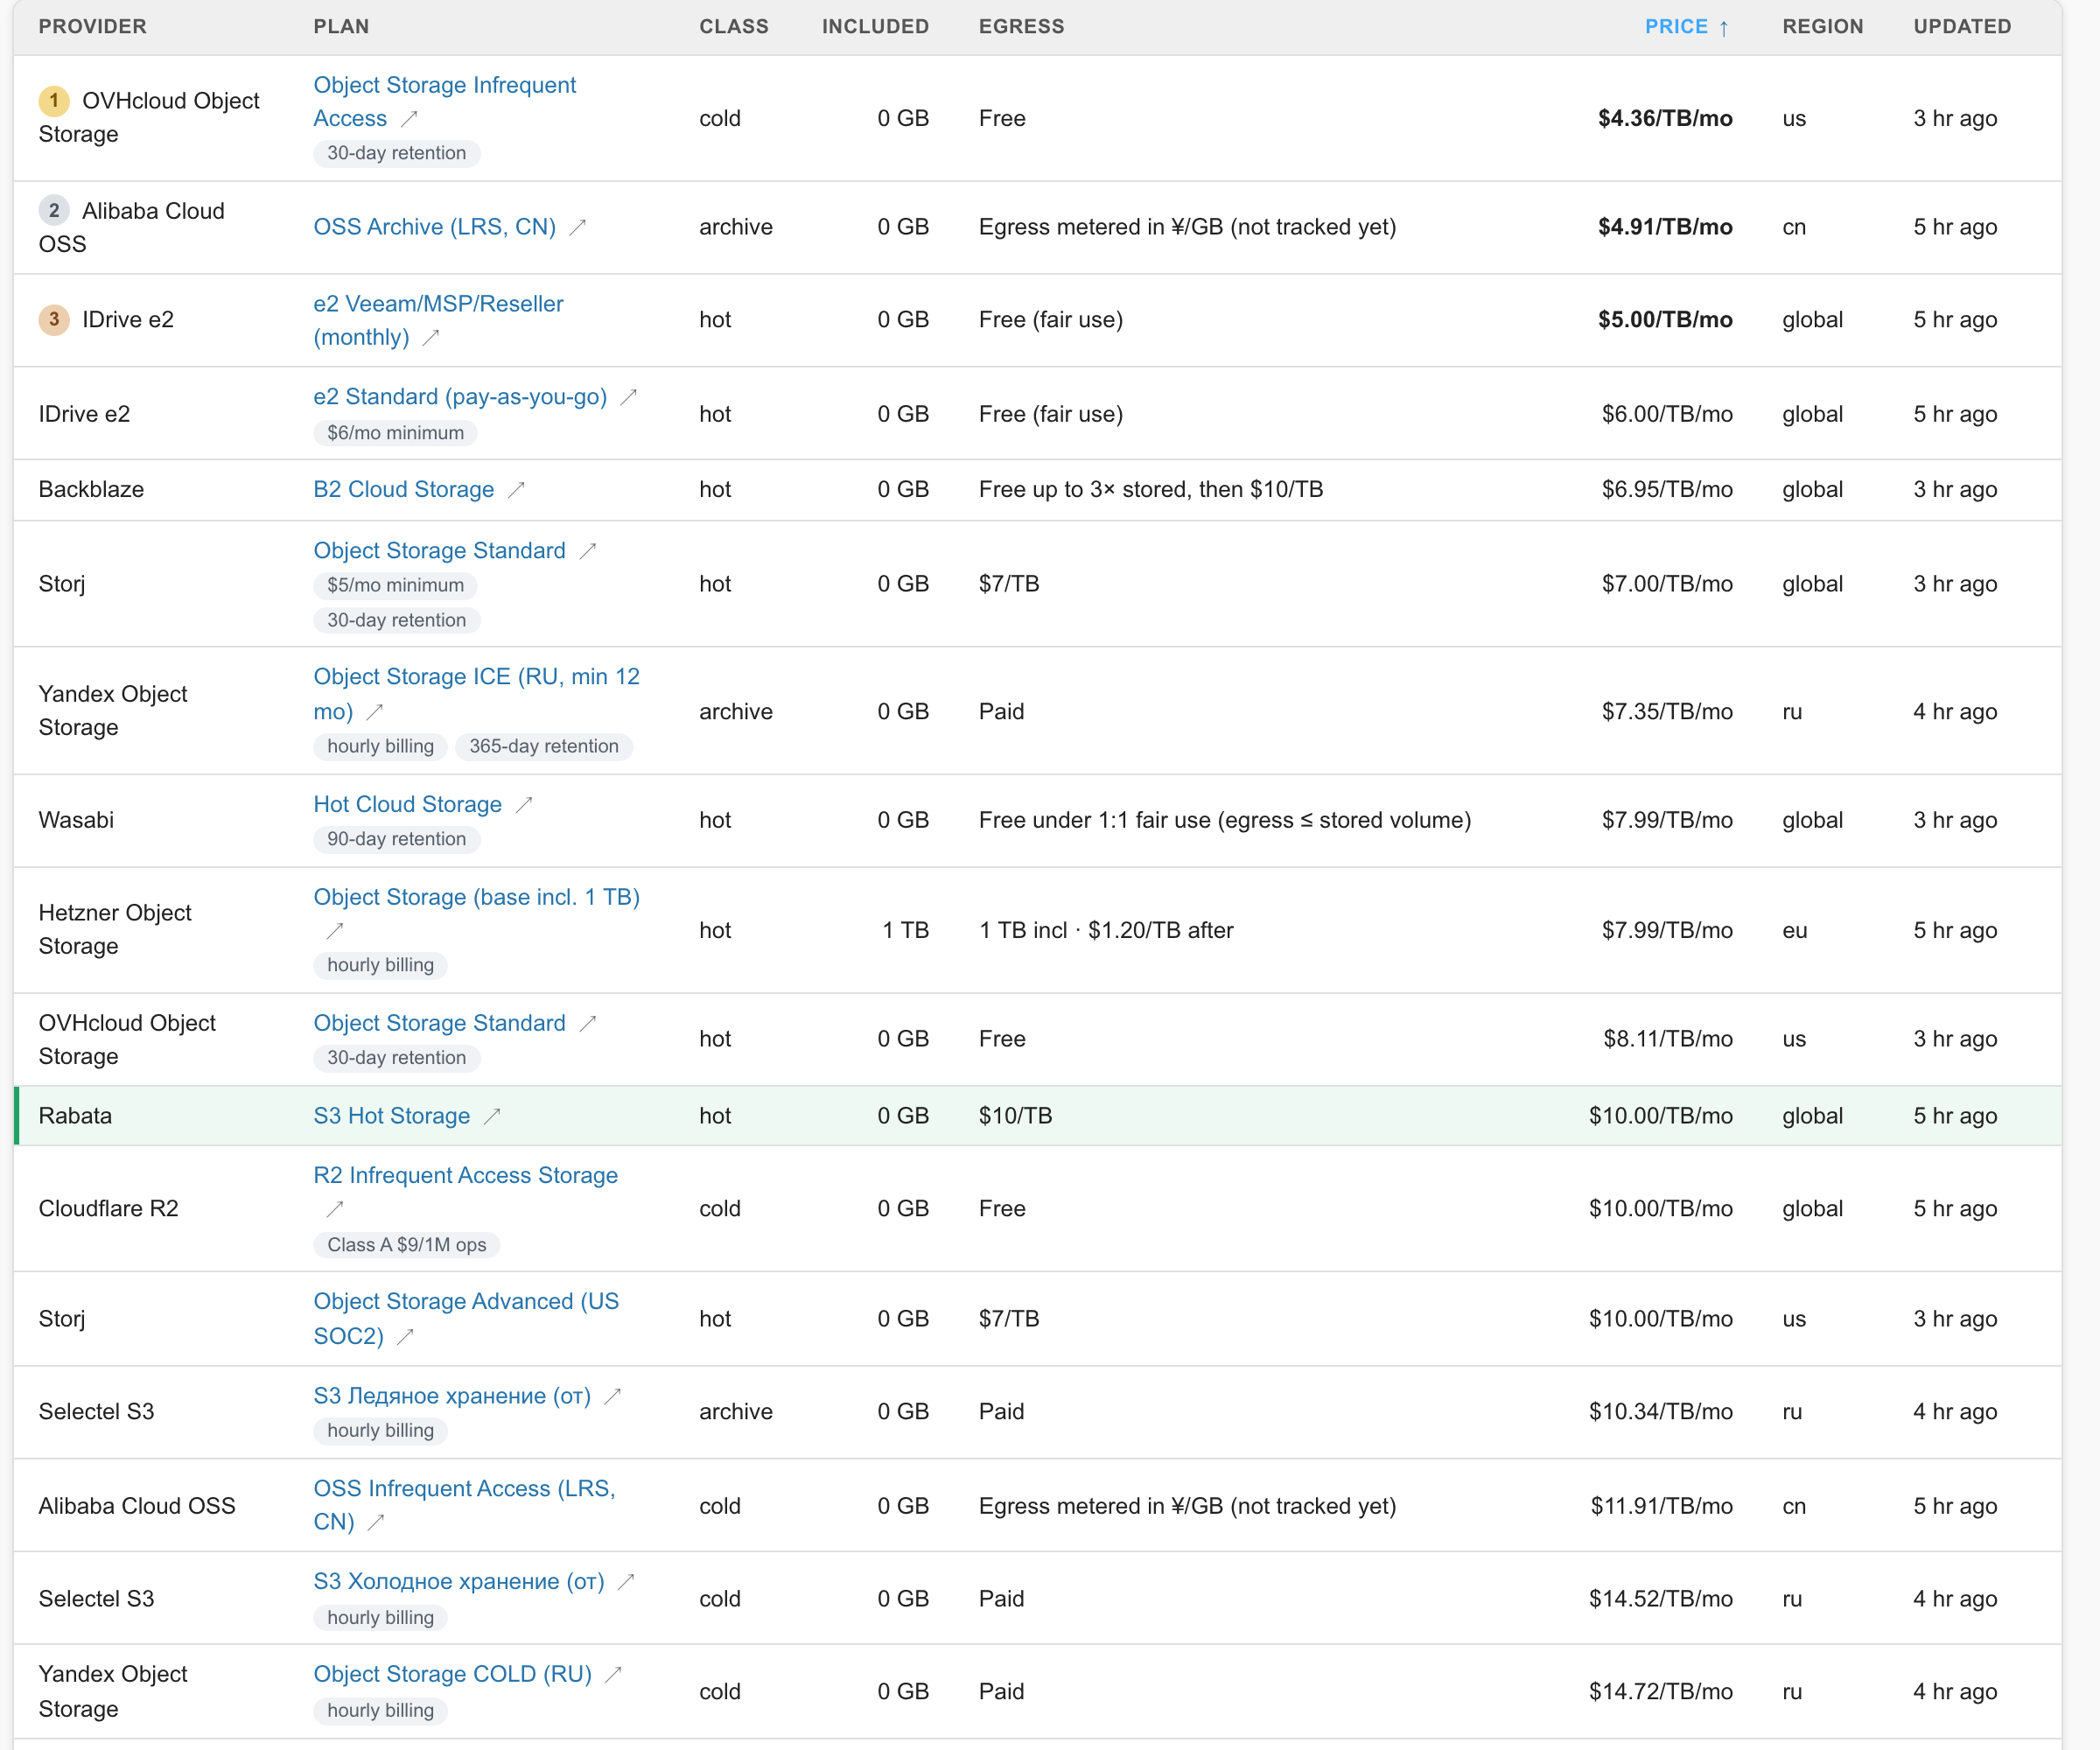2100x1750 pixels.
Task: Open the Object Storage ICE (RU, min 12 mo) link
Action: [x=476, y=694]
